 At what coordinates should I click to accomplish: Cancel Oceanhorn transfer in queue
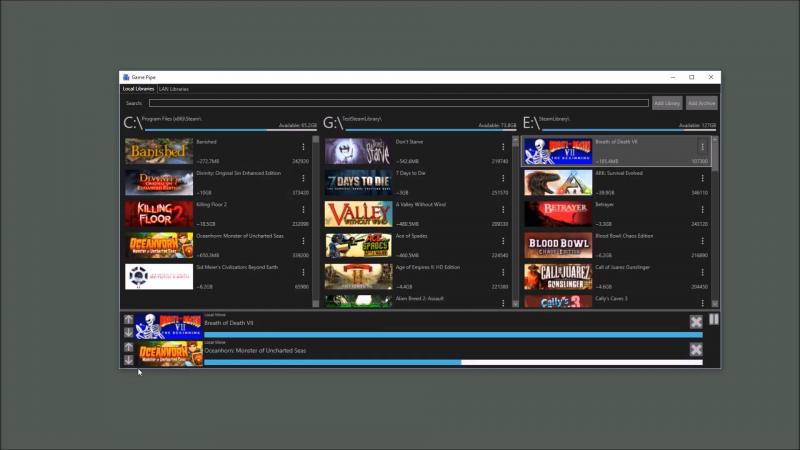click(696, 349)
